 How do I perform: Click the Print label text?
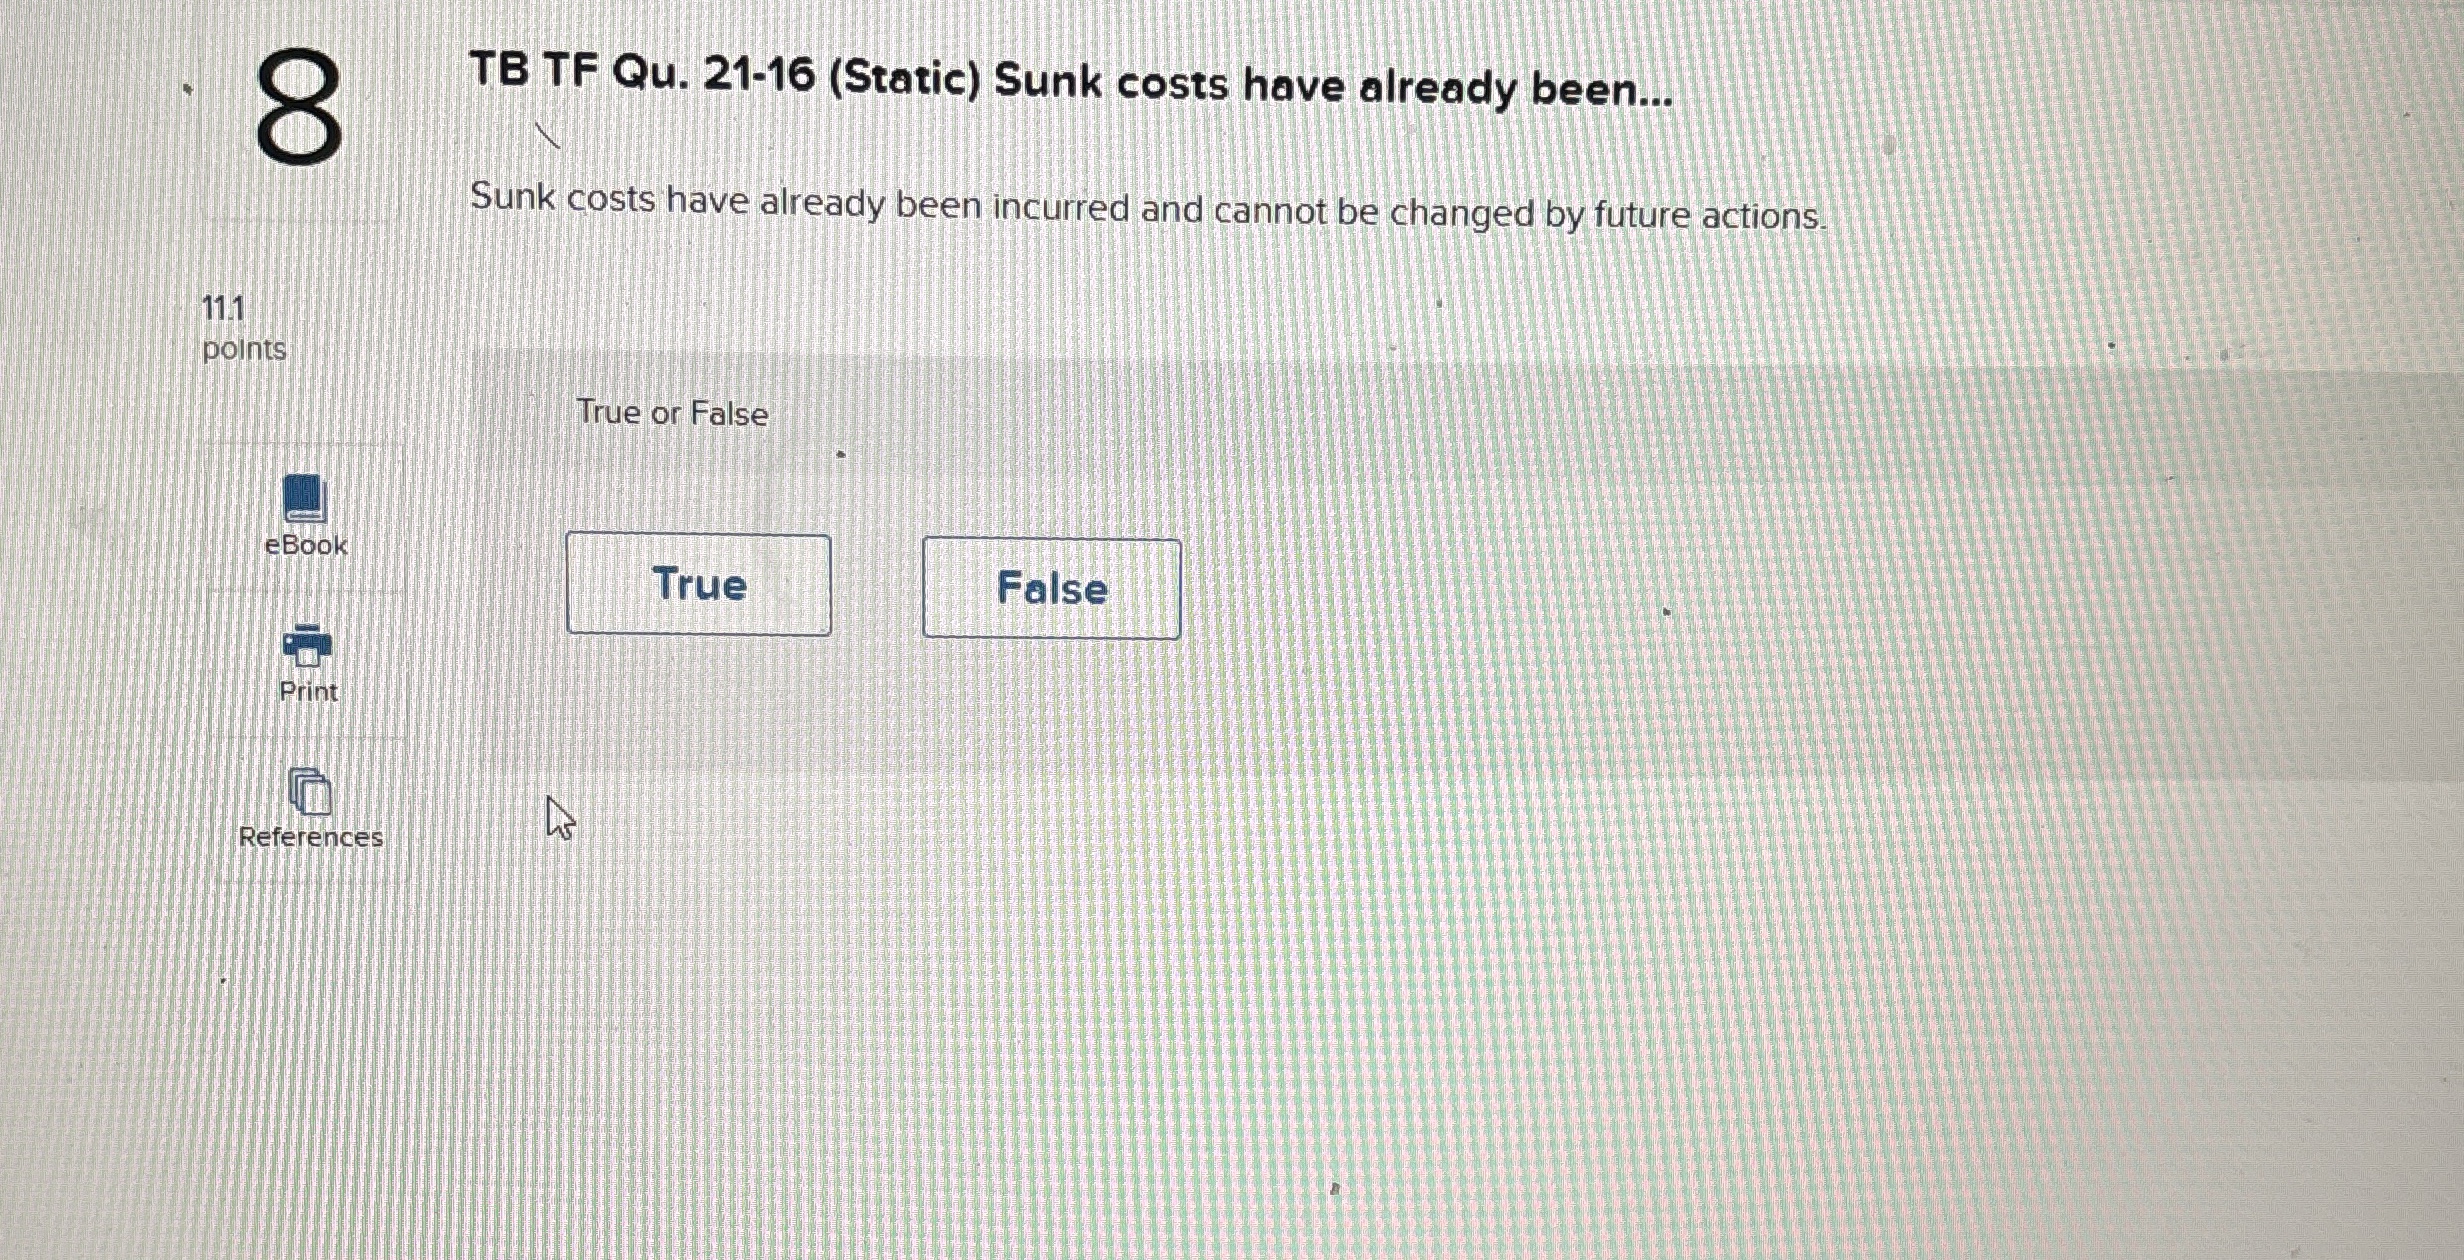(308, 692)
